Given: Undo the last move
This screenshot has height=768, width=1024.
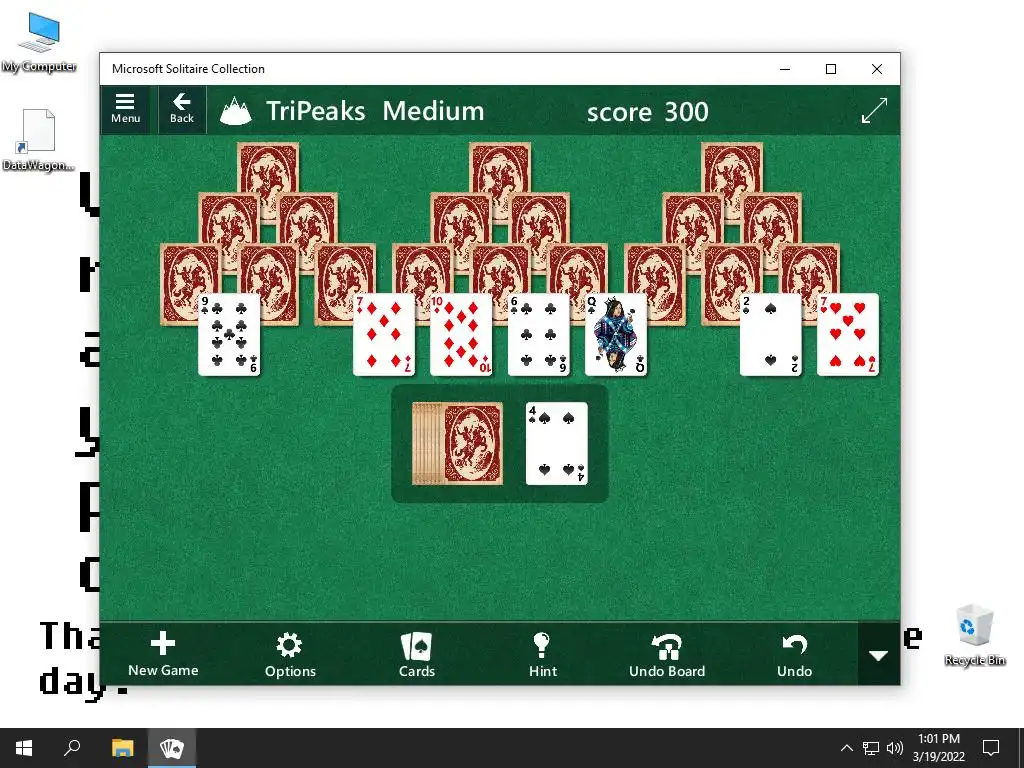Looking at the screenshot, I should [x=794, y=654].
